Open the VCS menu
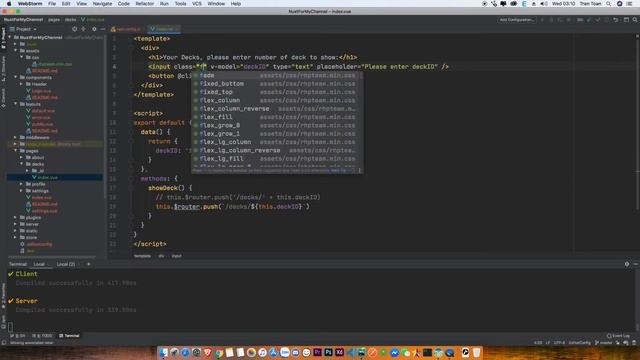Viewport: 640px width, 360px height. coord(197,4)
